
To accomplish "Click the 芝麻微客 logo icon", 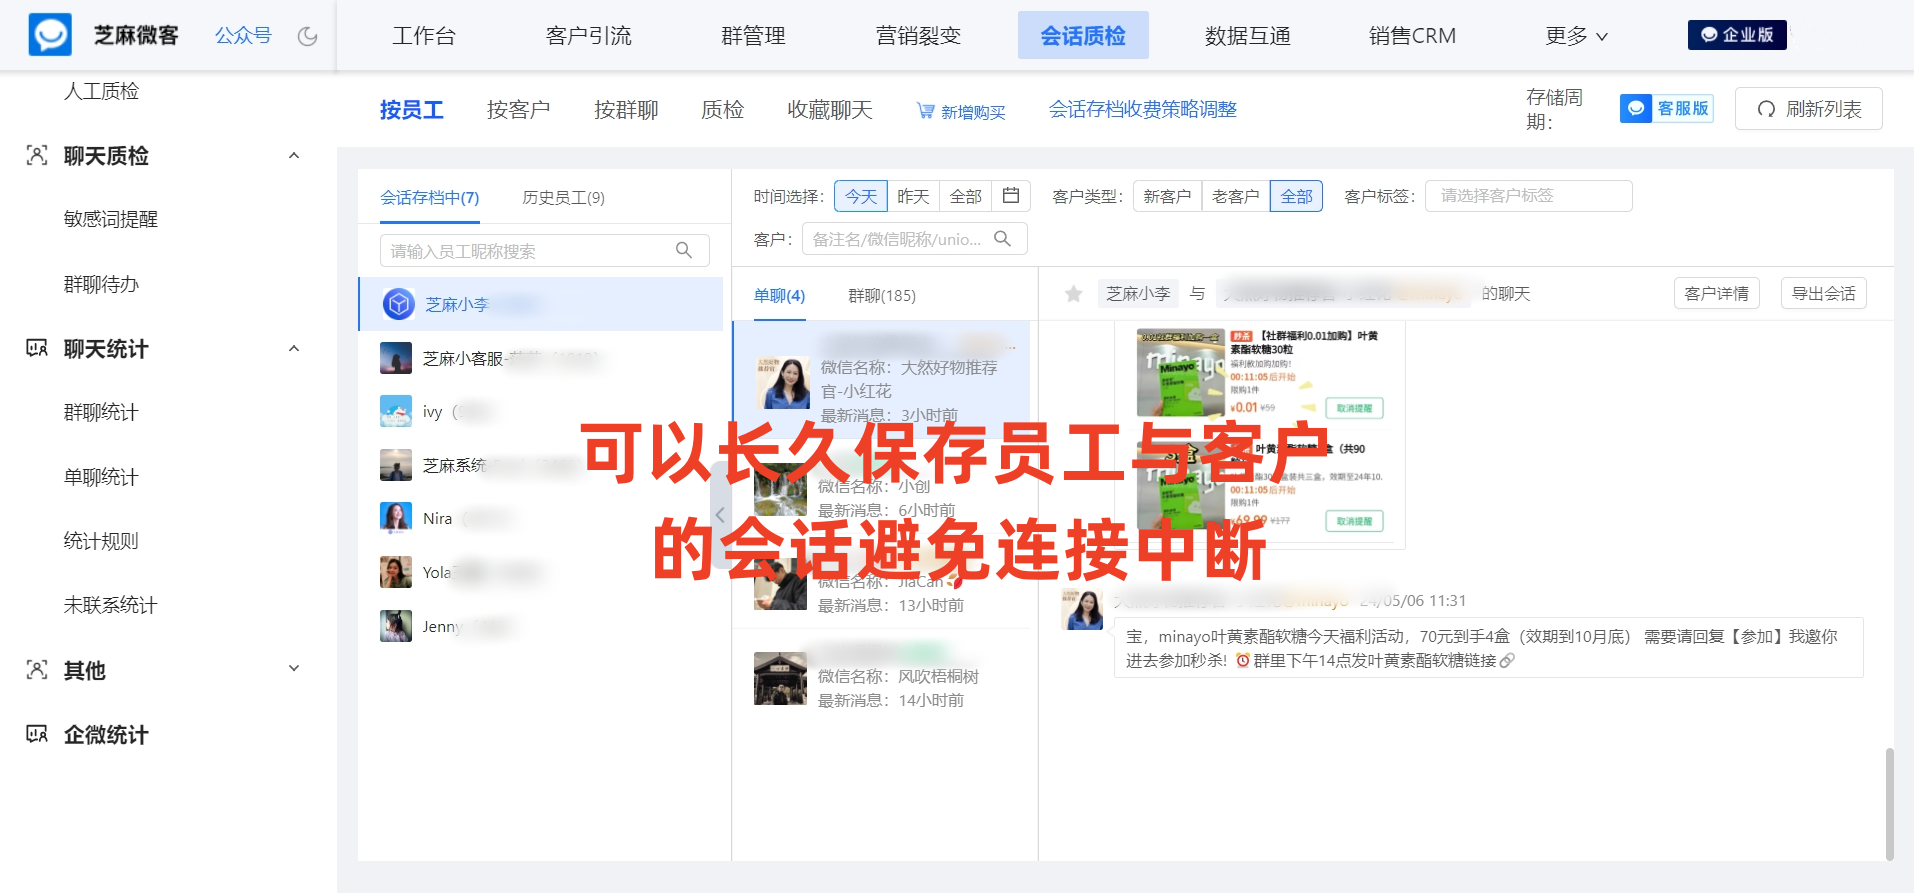I will 50,35.
